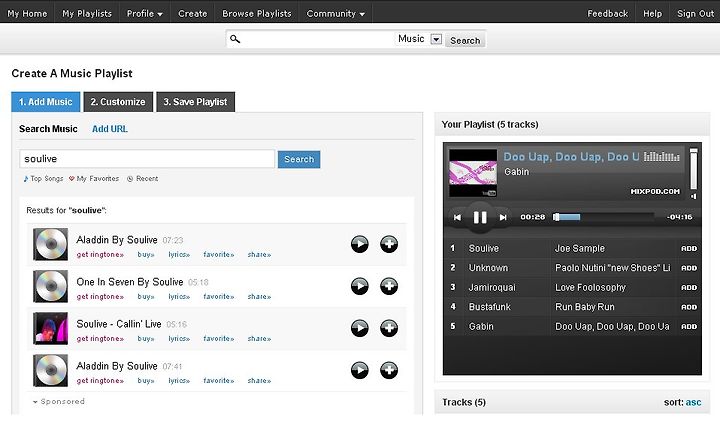The height and width of the screenshot is (425, 720).
Task: Click ADD on the Unknown Paolo Nutini track
Action: 689,268
